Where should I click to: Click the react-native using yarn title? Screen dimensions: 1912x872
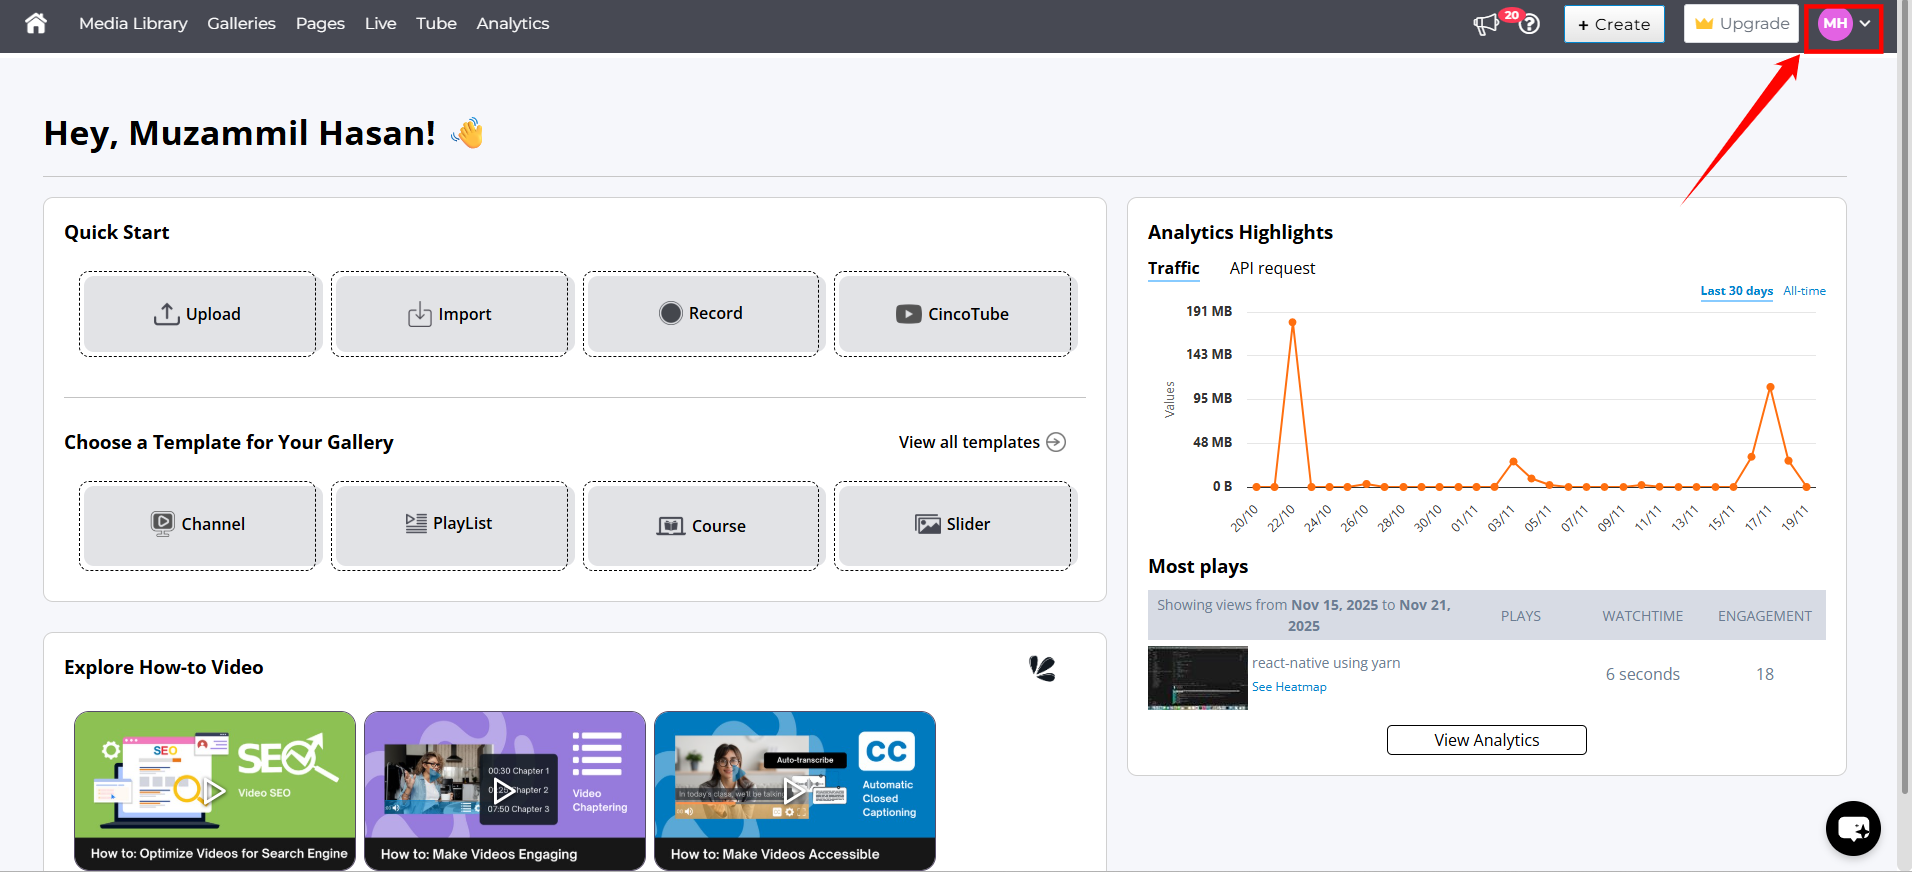(1326, 663)
